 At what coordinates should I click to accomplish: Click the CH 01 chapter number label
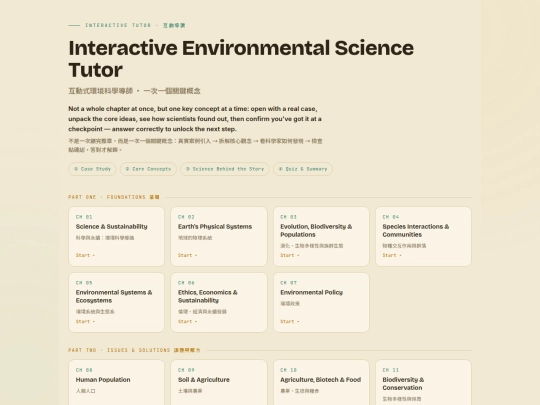(x=84, y=217)
